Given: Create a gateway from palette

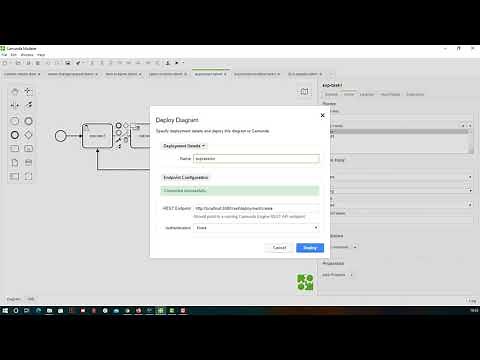Looking at the screenshot, I should tap(28, 135).
